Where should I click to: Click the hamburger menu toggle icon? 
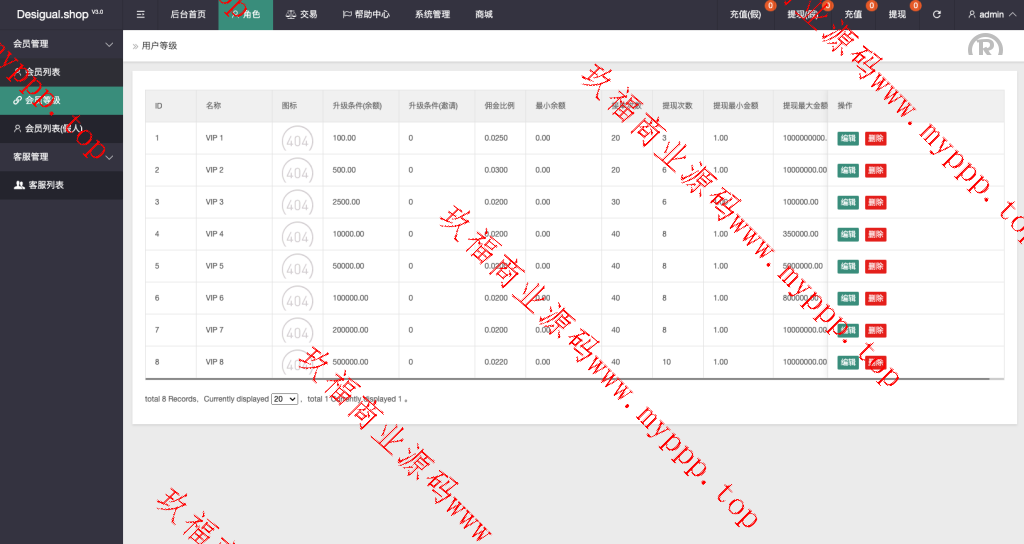(x=141, y=15)
